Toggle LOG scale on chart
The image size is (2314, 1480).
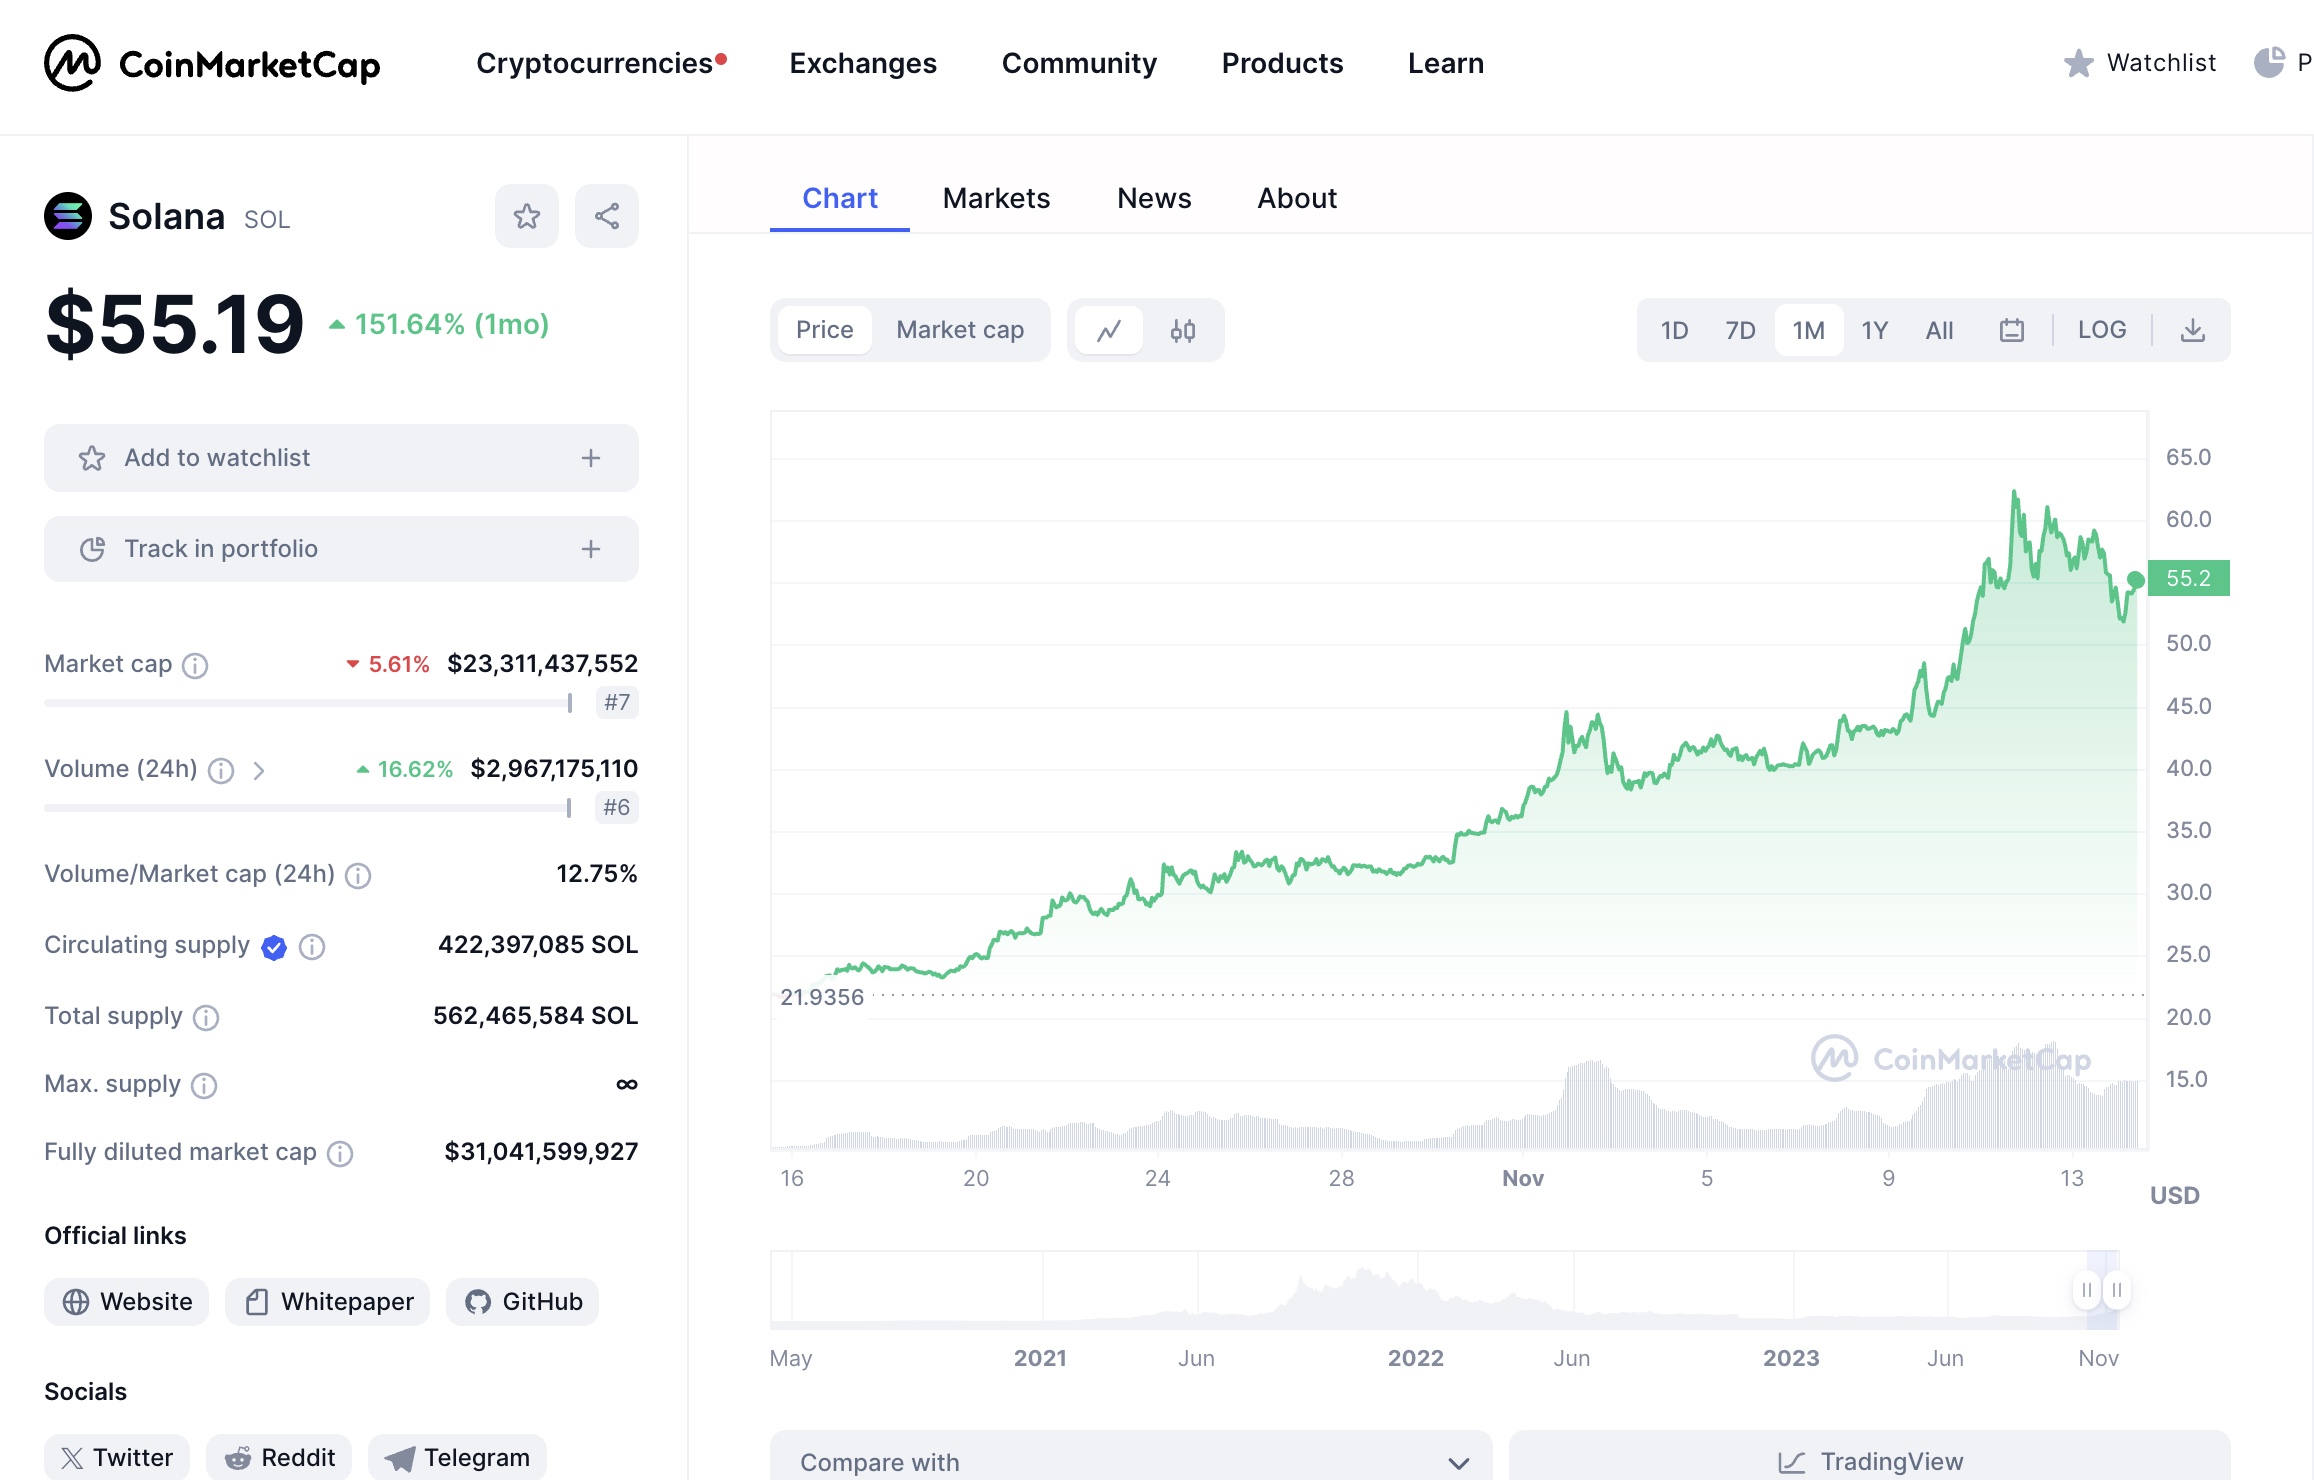2102,330
